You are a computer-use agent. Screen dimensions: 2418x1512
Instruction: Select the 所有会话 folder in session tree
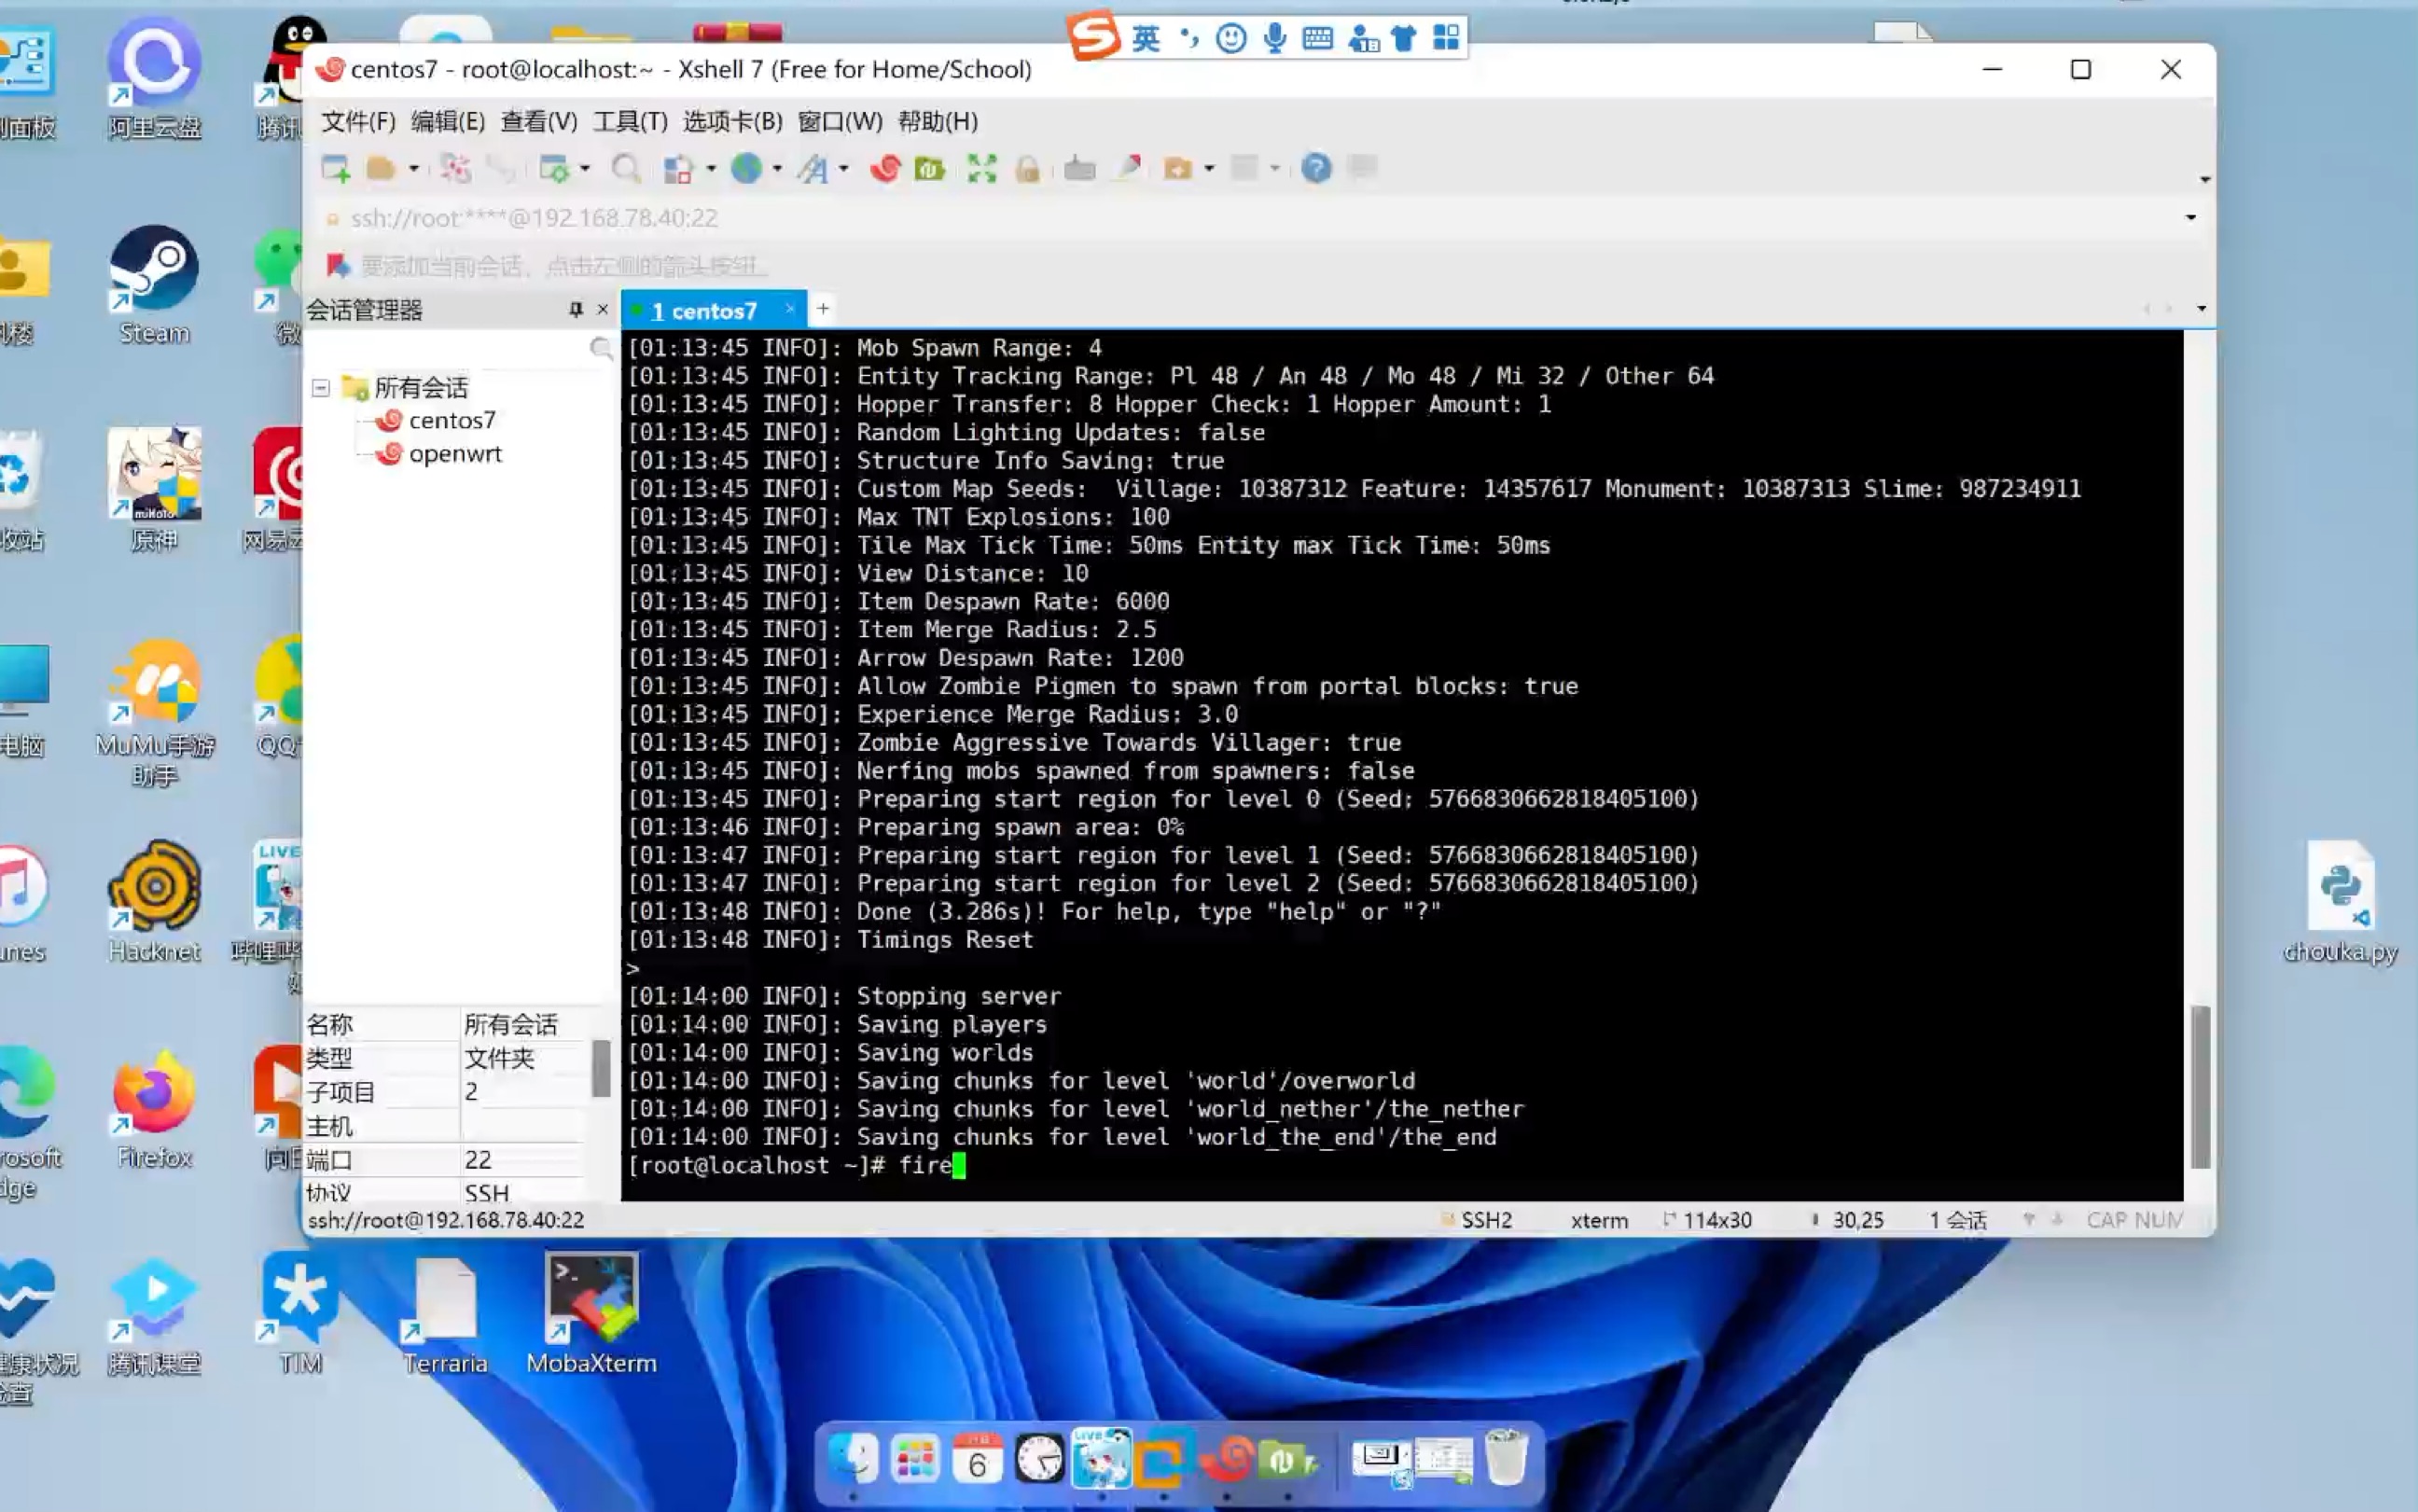coord(421,388)
